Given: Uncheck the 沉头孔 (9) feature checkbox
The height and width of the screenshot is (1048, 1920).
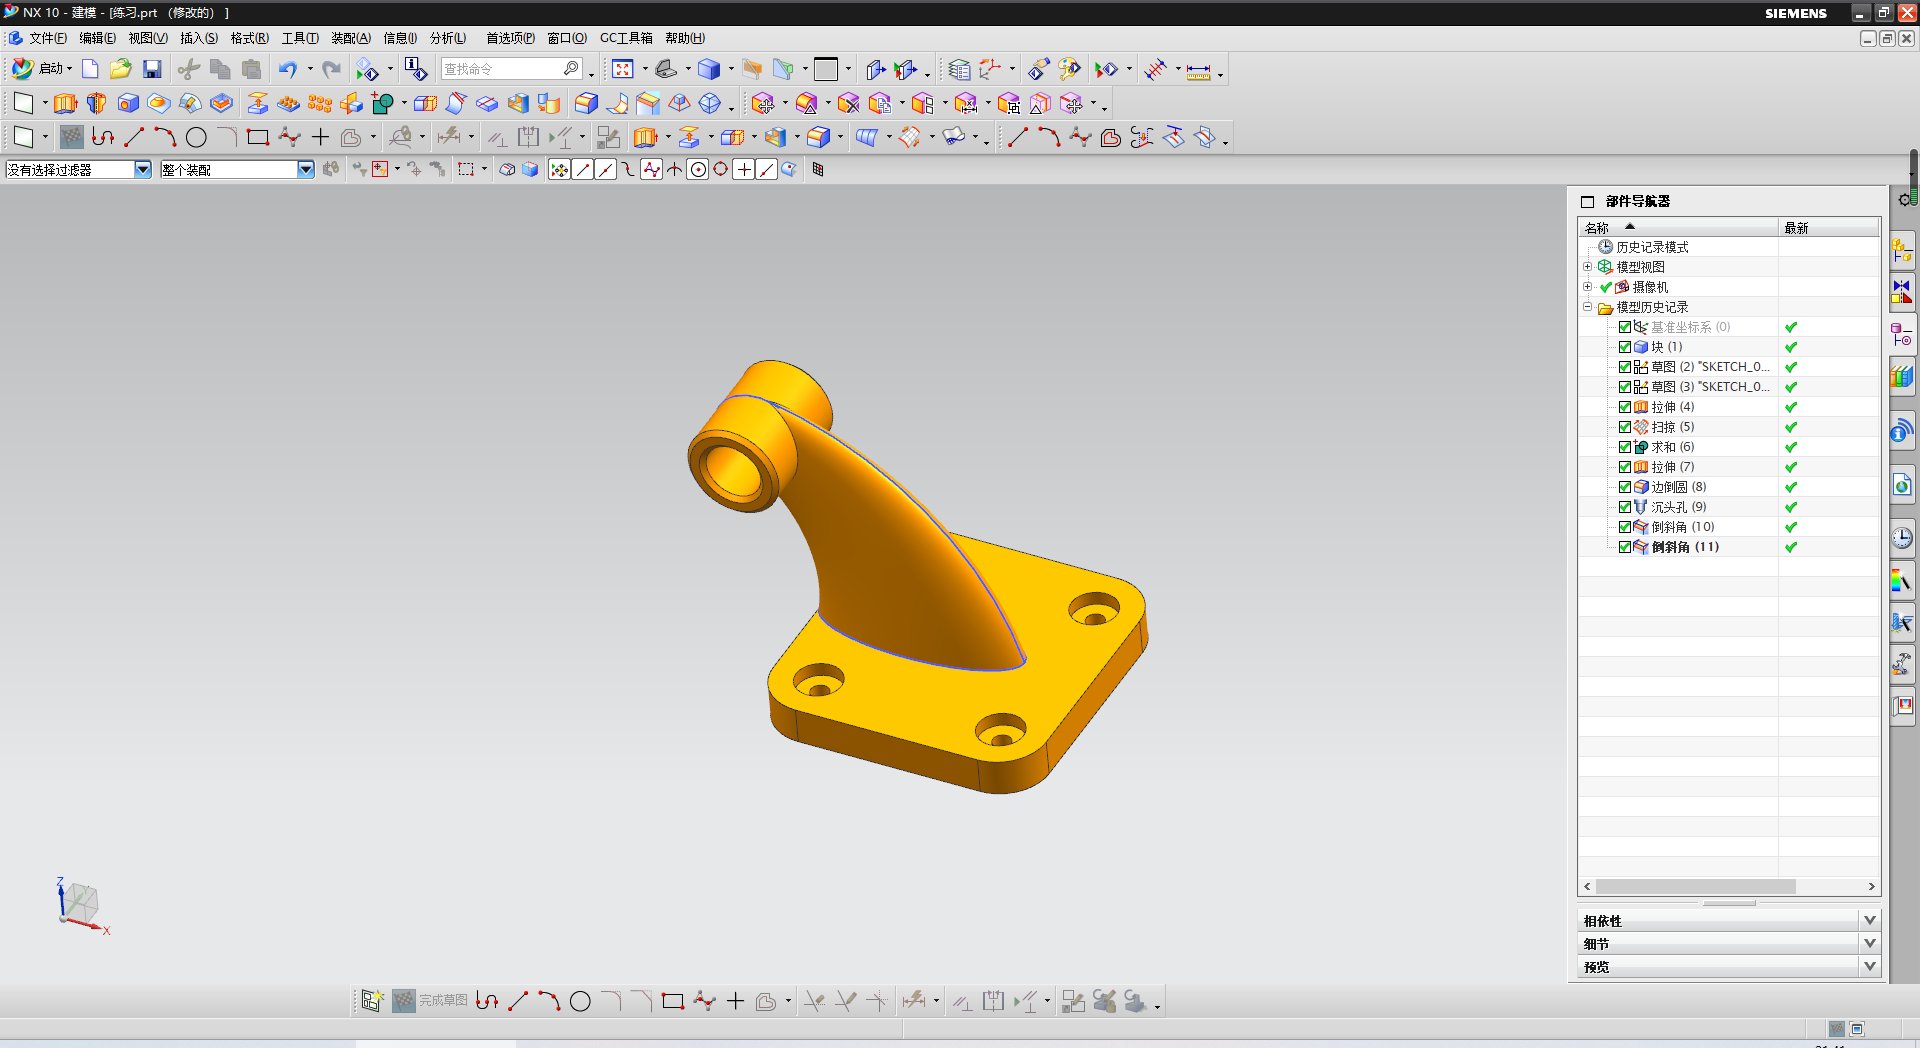Looking at the screenshot, I should point(1625,507).
